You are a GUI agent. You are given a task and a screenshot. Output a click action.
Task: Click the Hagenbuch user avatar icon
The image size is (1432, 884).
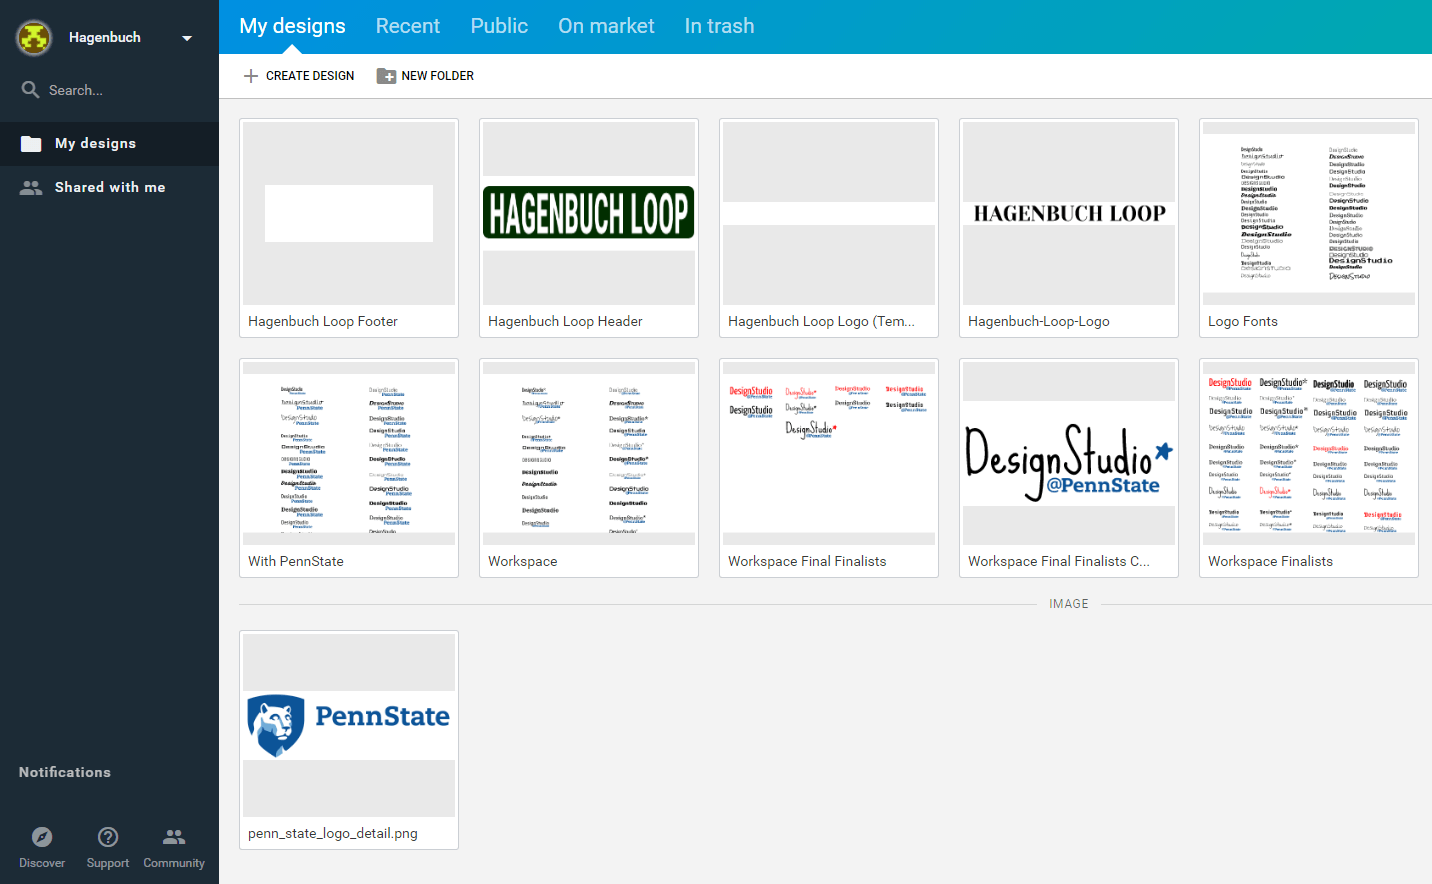[34, 38]
